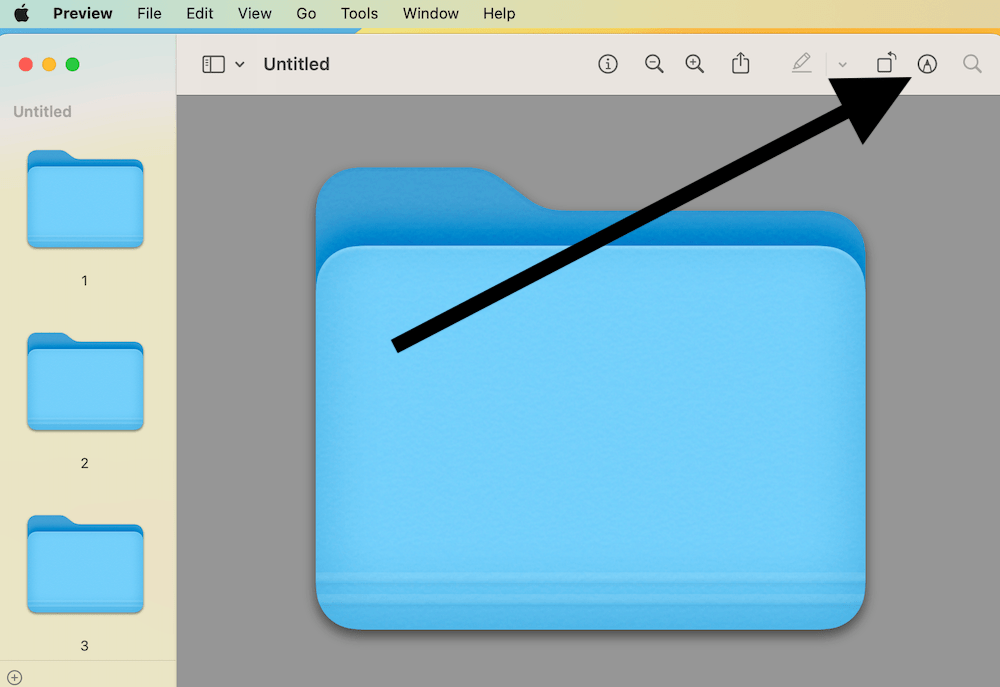This screenshot has width=1000, height=687.
Task: Open the View menu
Action: pos(254,13)
